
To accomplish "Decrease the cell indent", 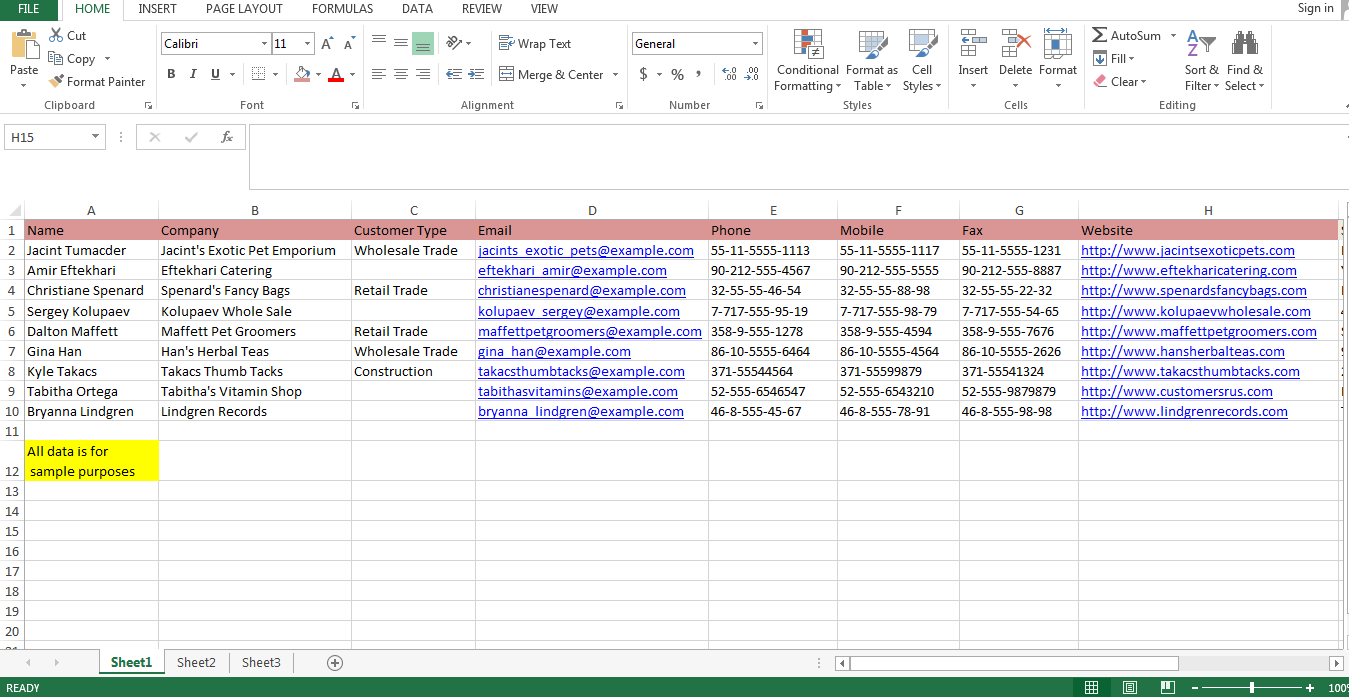I will coord(454,74).
